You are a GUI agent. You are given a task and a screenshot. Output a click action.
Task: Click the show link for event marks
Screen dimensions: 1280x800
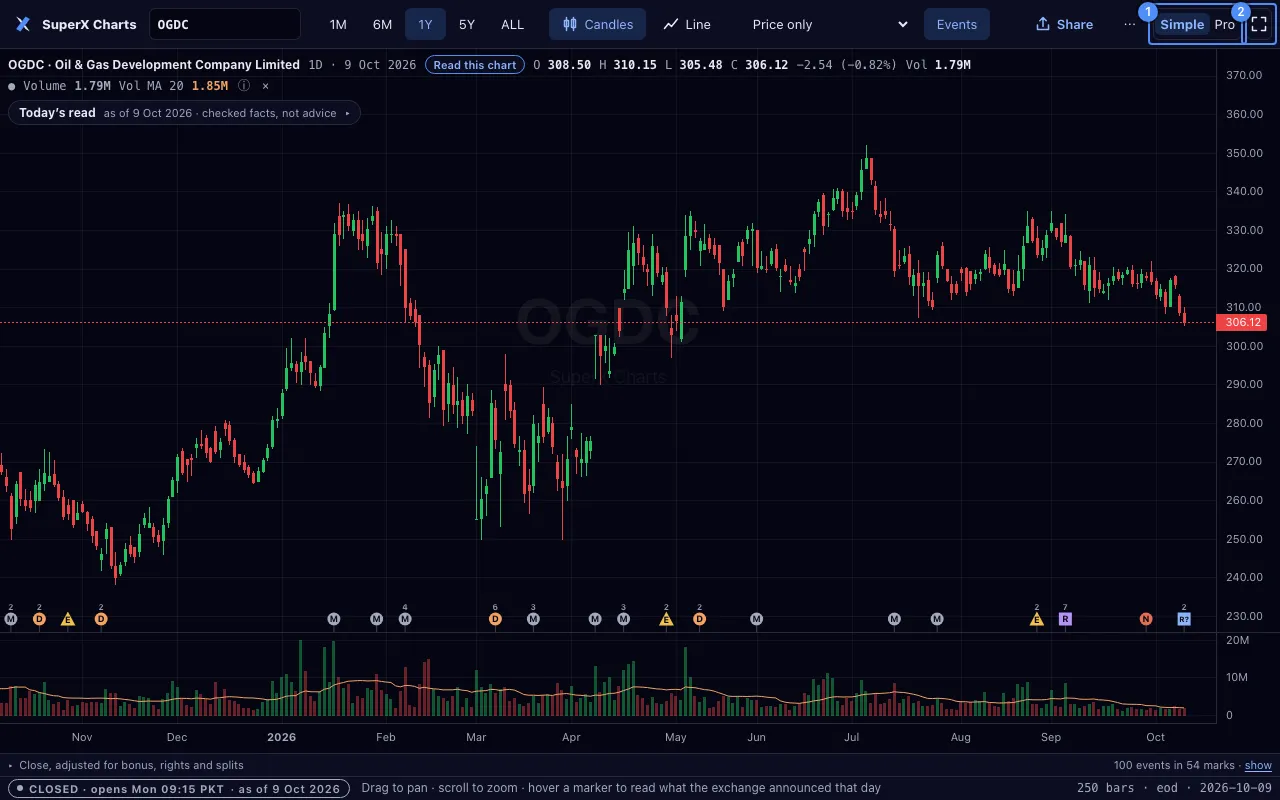(x=1258, y=765)
